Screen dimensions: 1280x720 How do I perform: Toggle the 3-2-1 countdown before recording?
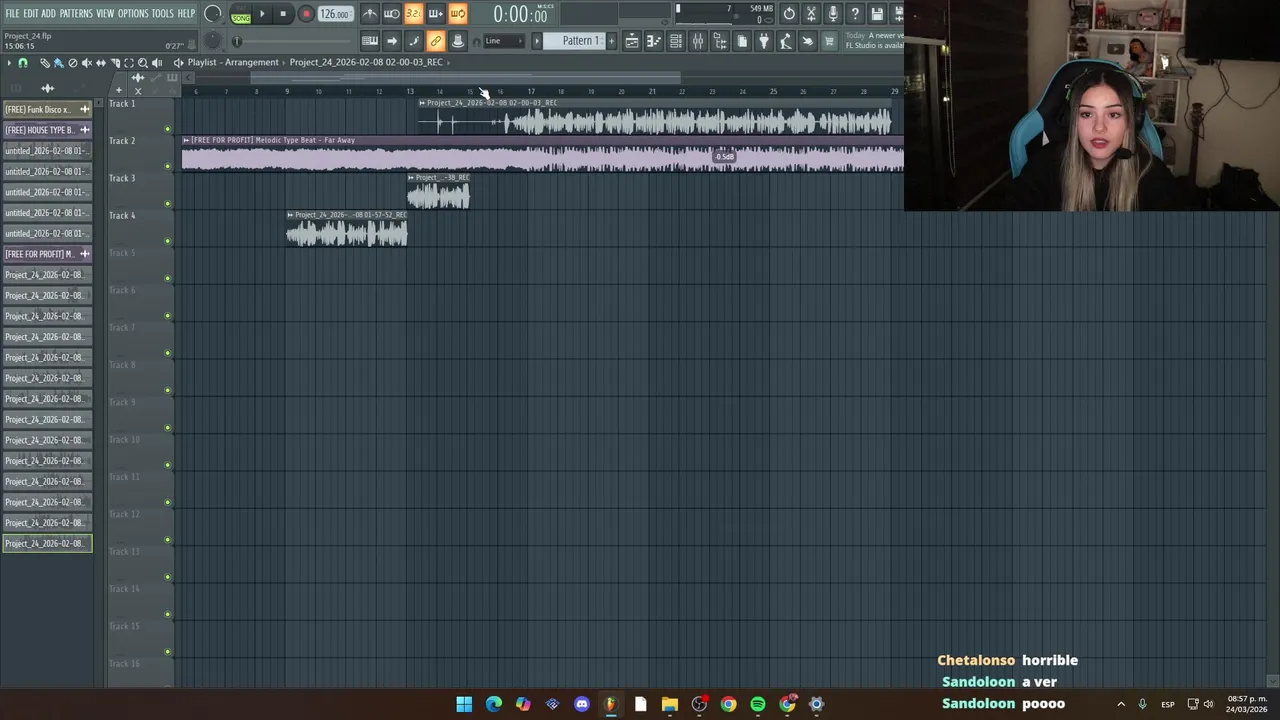click(413, 14)
